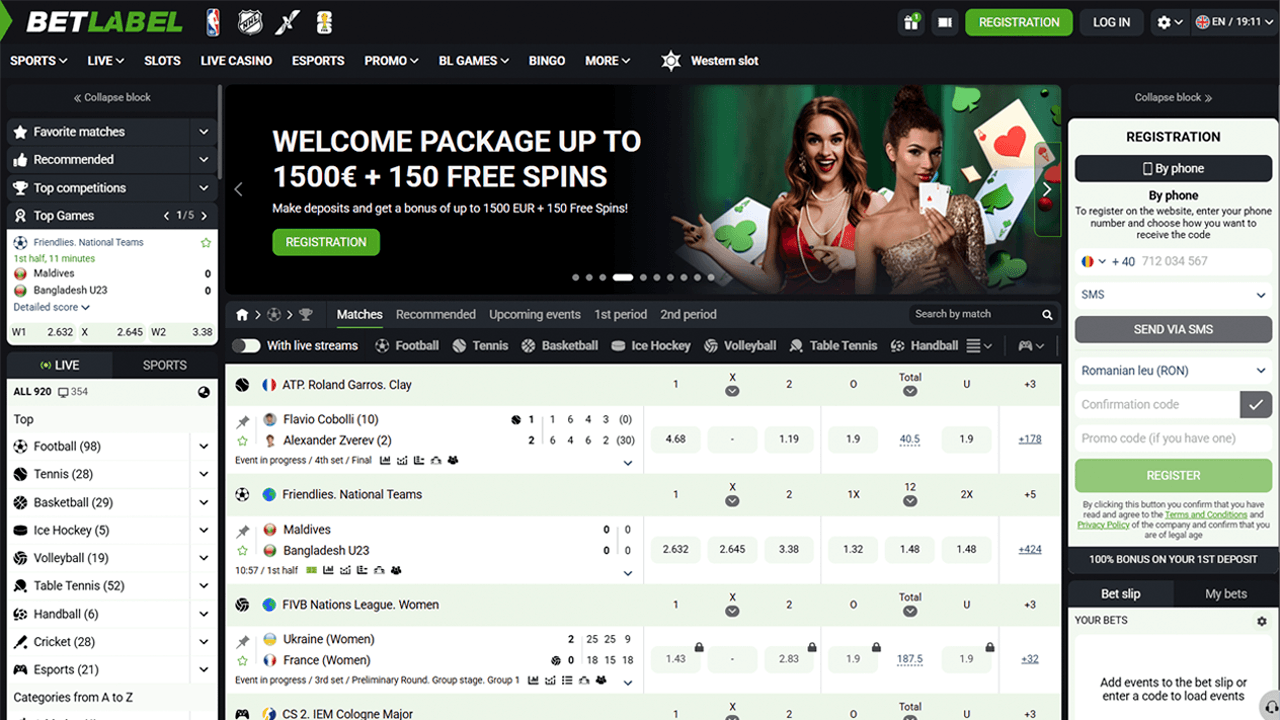This screenshot has width=1280, height=720.
Task: Advance banner with right arrow
Action: pyautogui.click(x=1047, y=189)
